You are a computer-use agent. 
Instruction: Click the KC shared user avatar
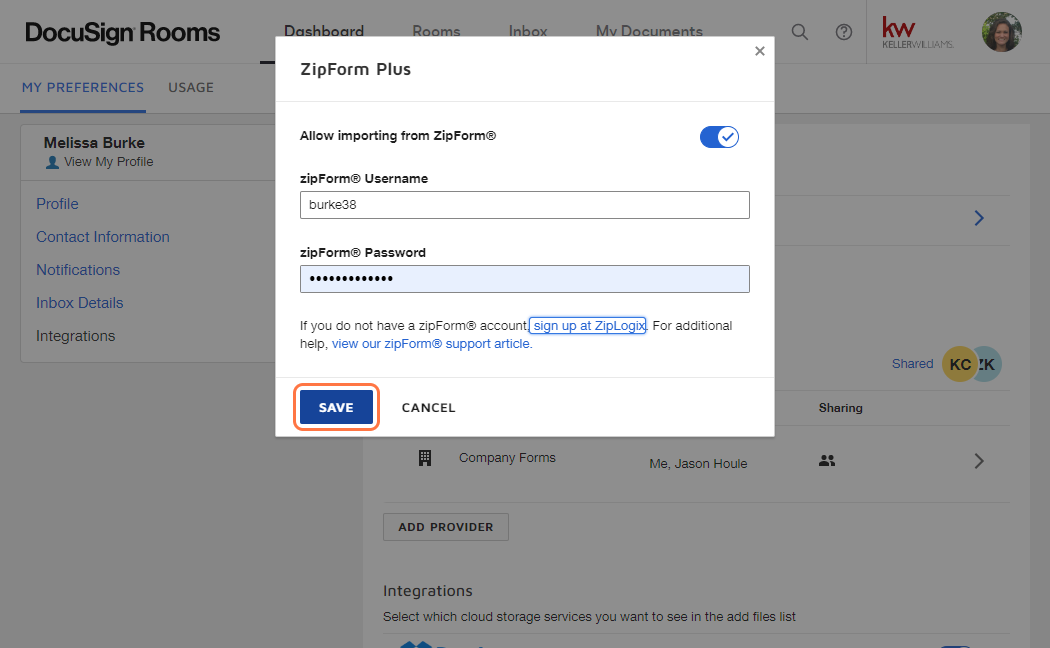pos(959,364)
